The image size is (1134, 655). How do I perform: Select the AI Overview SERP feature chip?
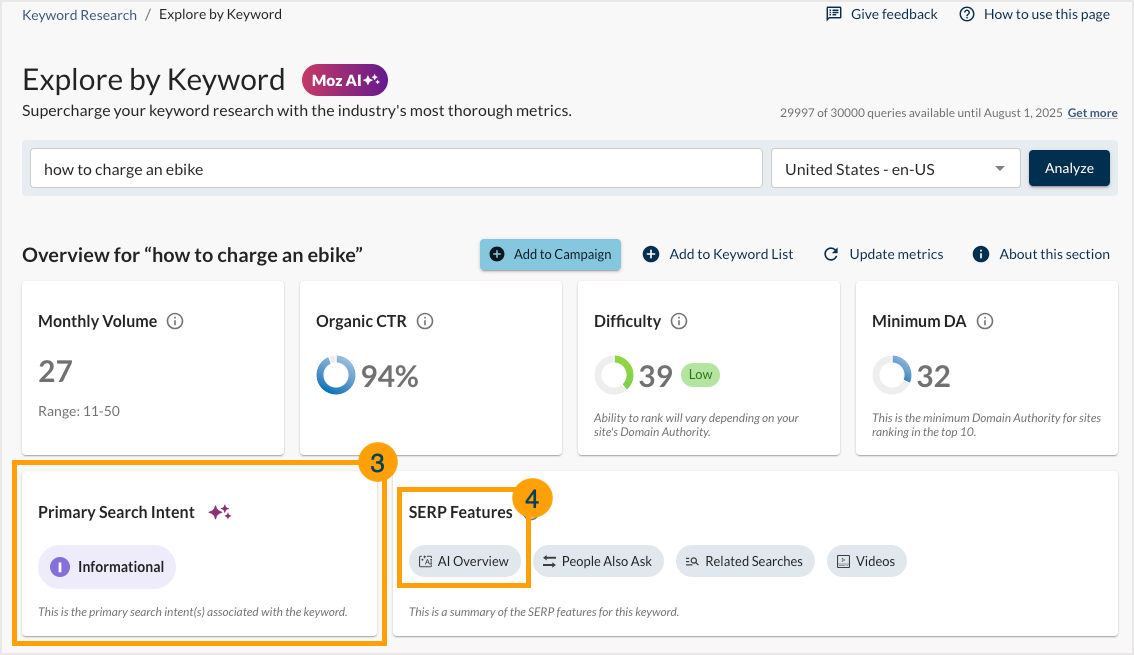tap(464, 561)
